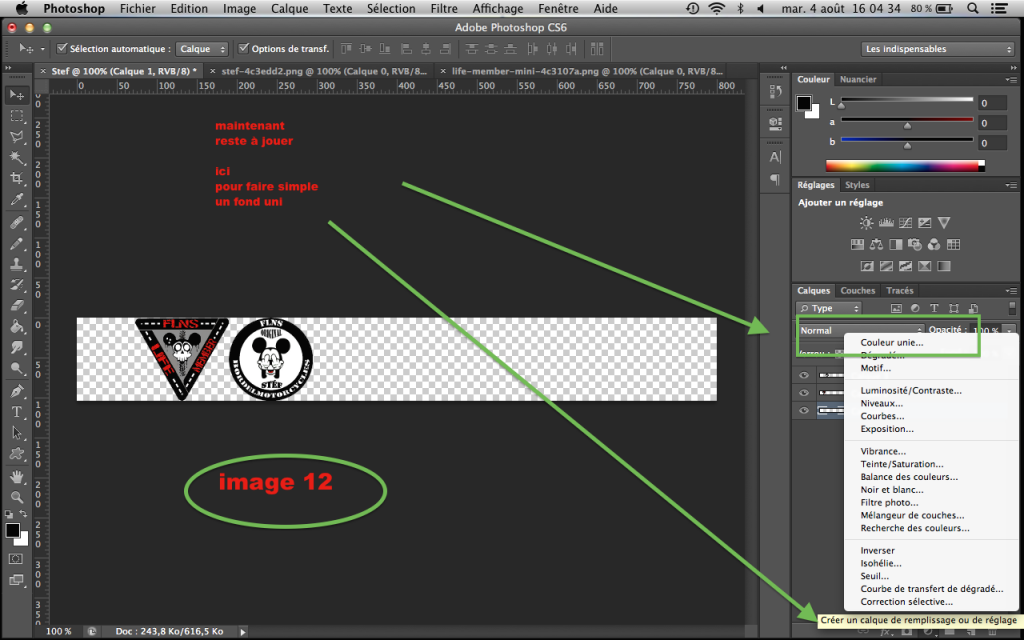The image size is (1024, 640).
Task: Select the Eraser tool
Action: coord(17,306)
